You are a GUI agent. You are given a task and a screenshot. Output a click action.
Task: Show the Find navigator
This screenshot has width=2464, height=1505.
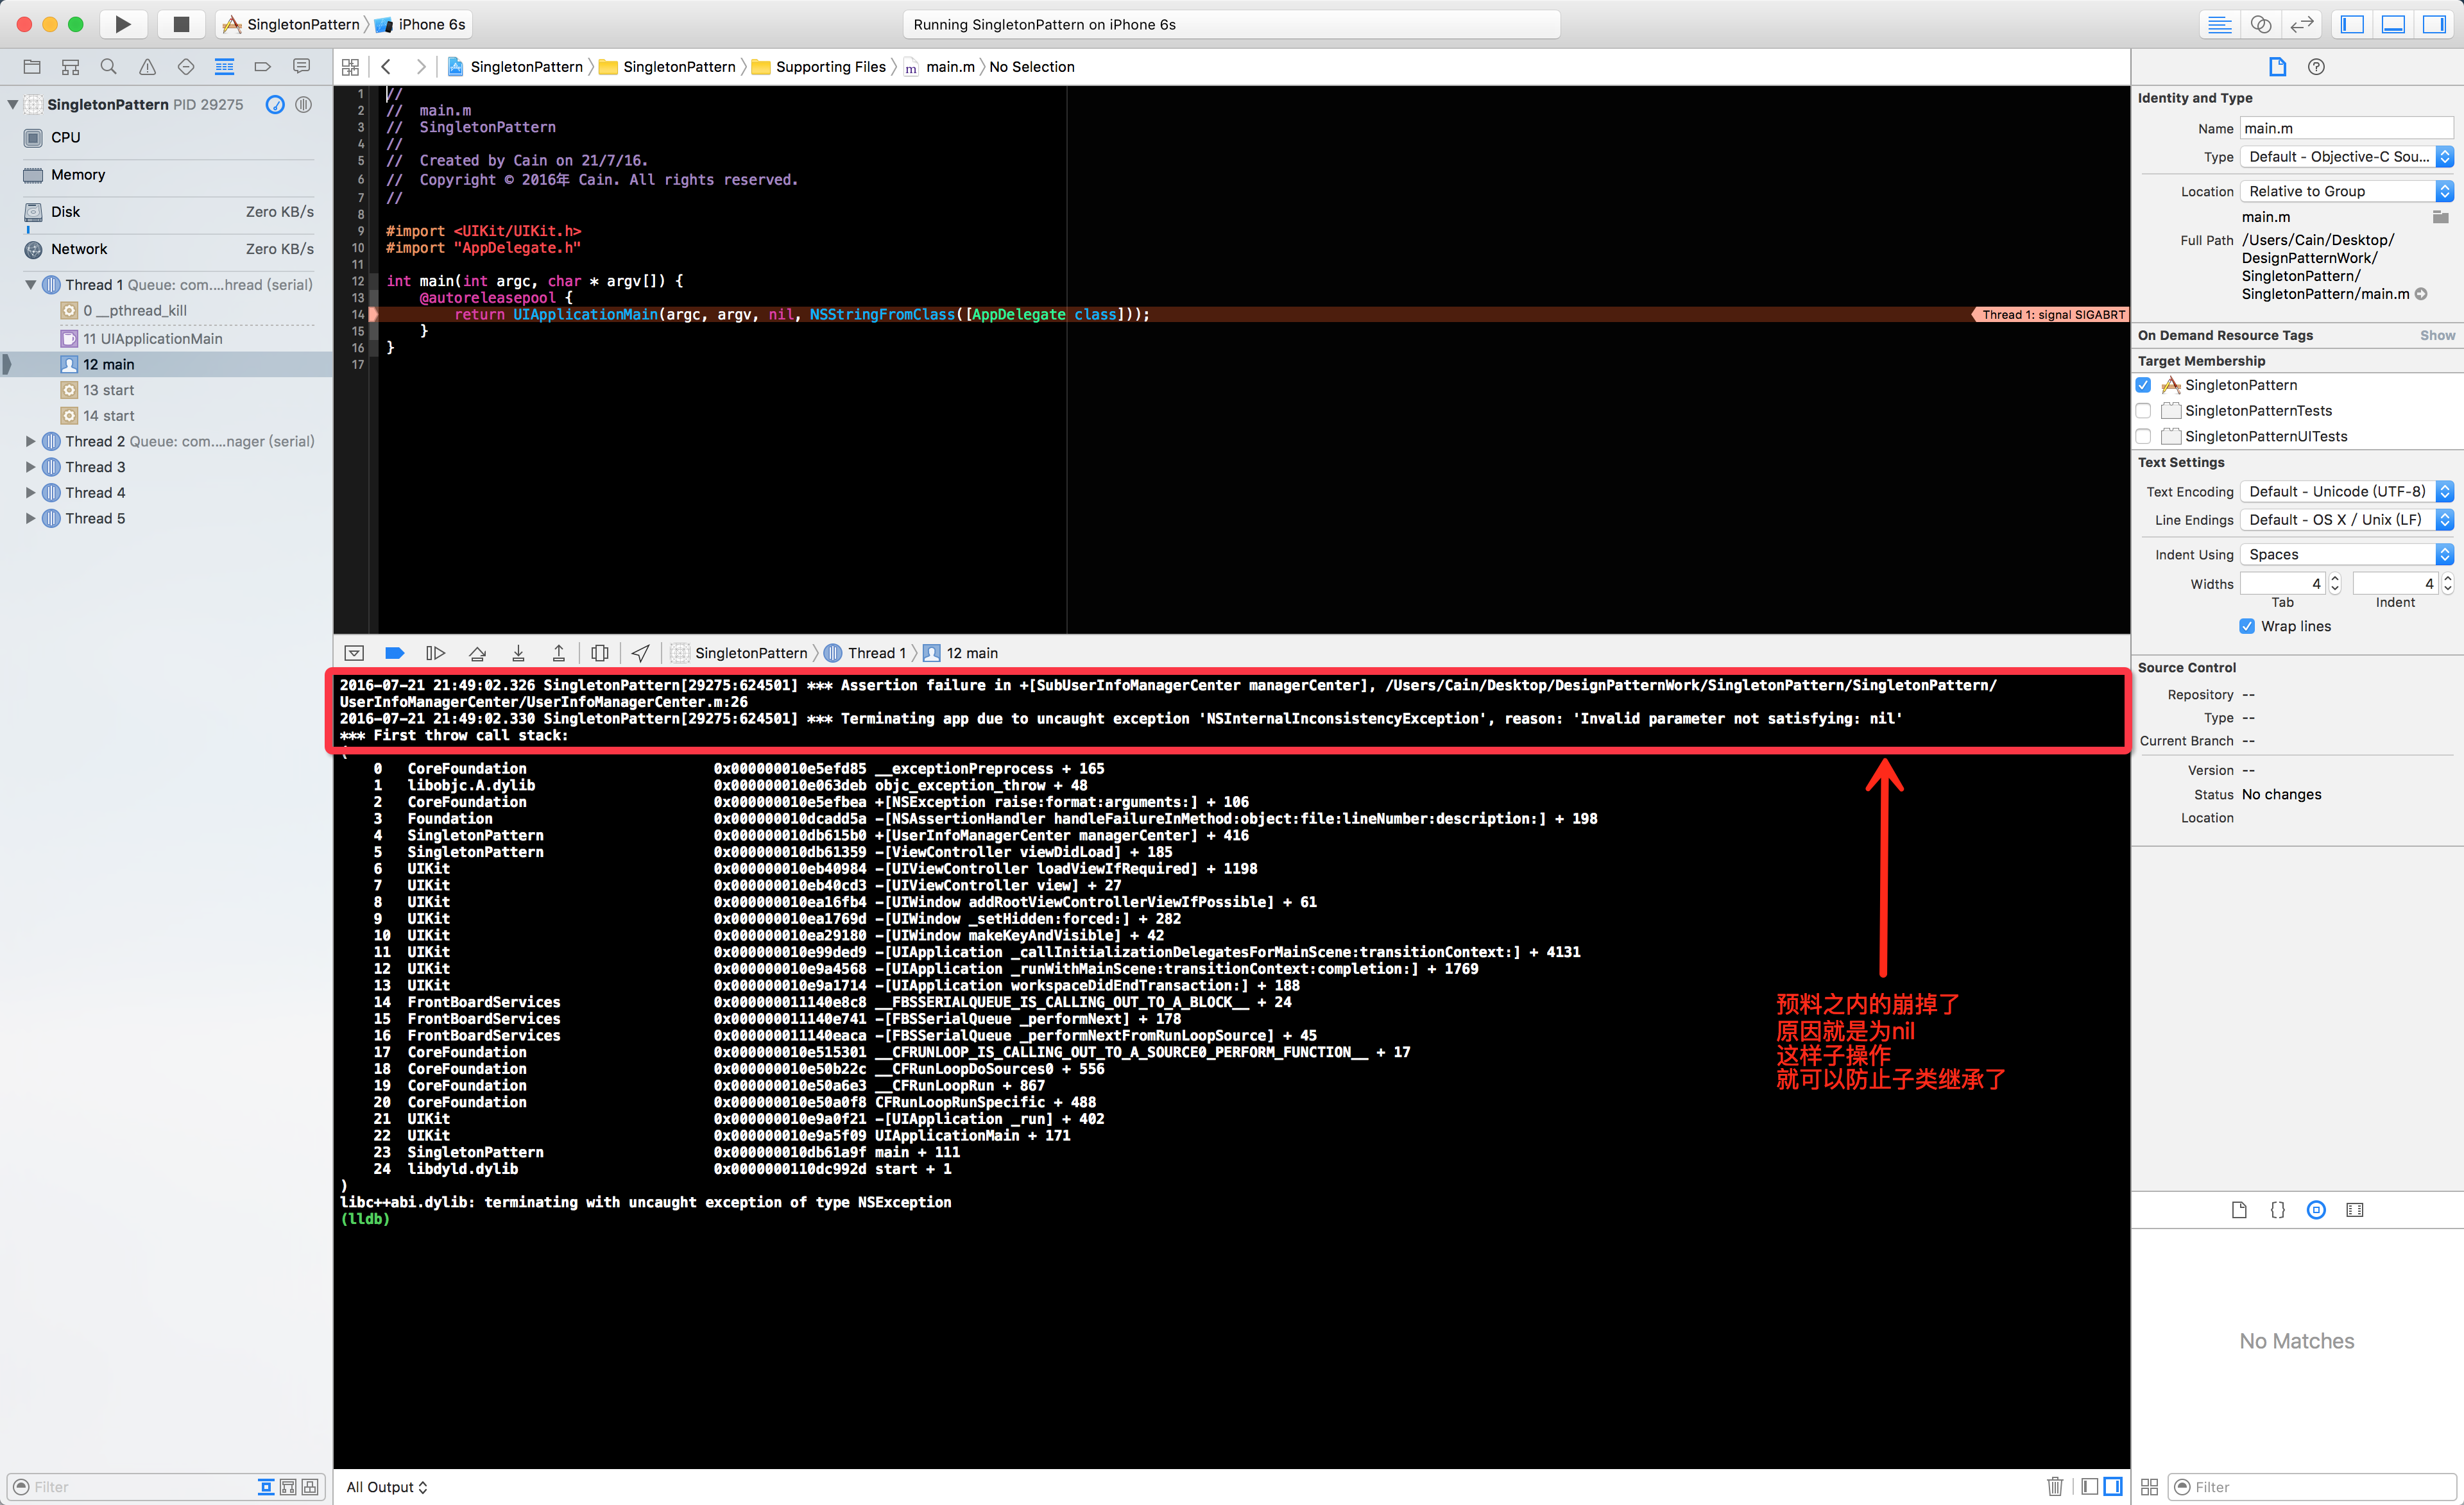coord(108,67)
